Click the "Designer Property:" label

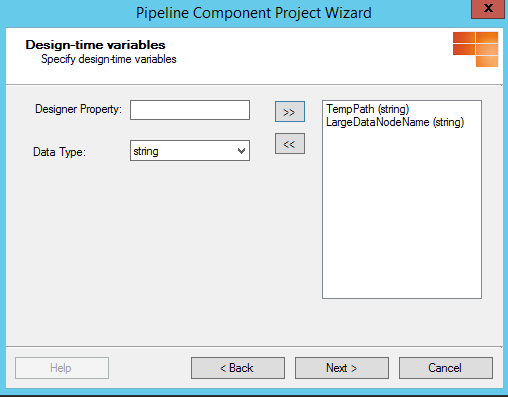tap(78, 109)
